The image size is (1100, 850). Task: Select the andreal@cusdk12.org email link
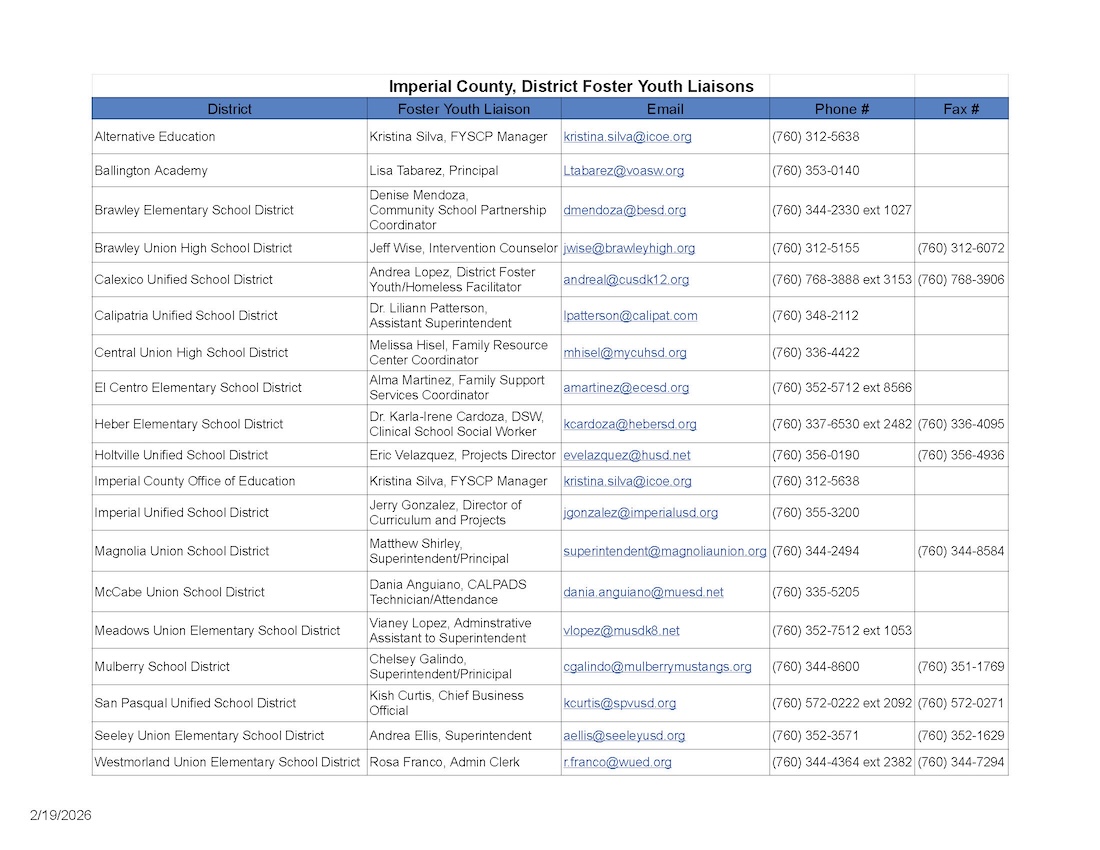click(x=625, y=280)
